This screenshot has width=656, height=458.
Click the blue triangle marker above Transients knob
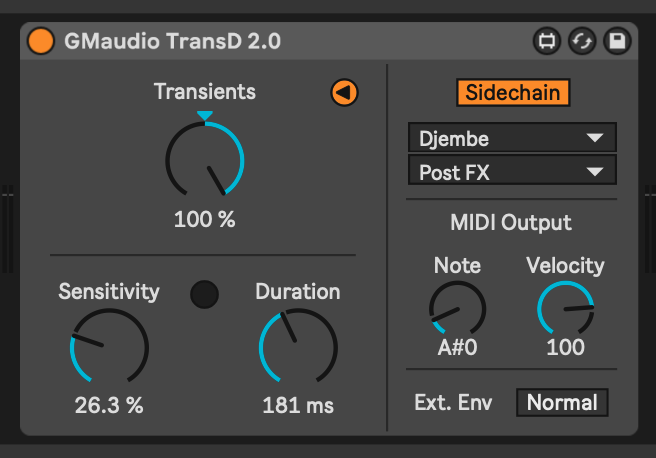[x=205, y=115]
